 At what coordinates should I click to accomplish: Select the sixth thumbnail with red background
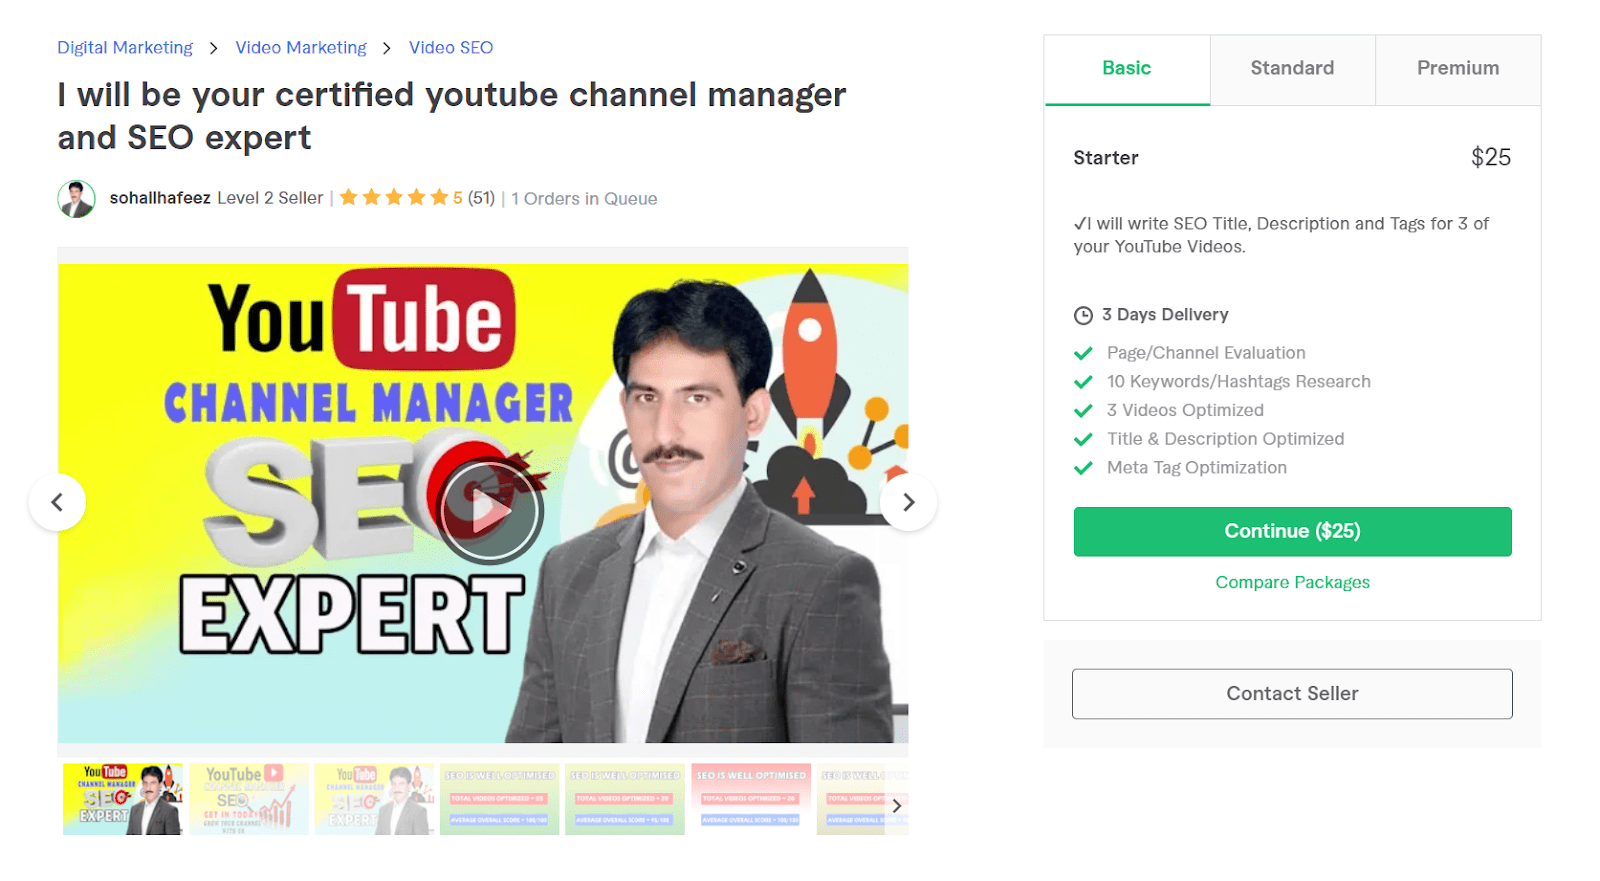751,799
